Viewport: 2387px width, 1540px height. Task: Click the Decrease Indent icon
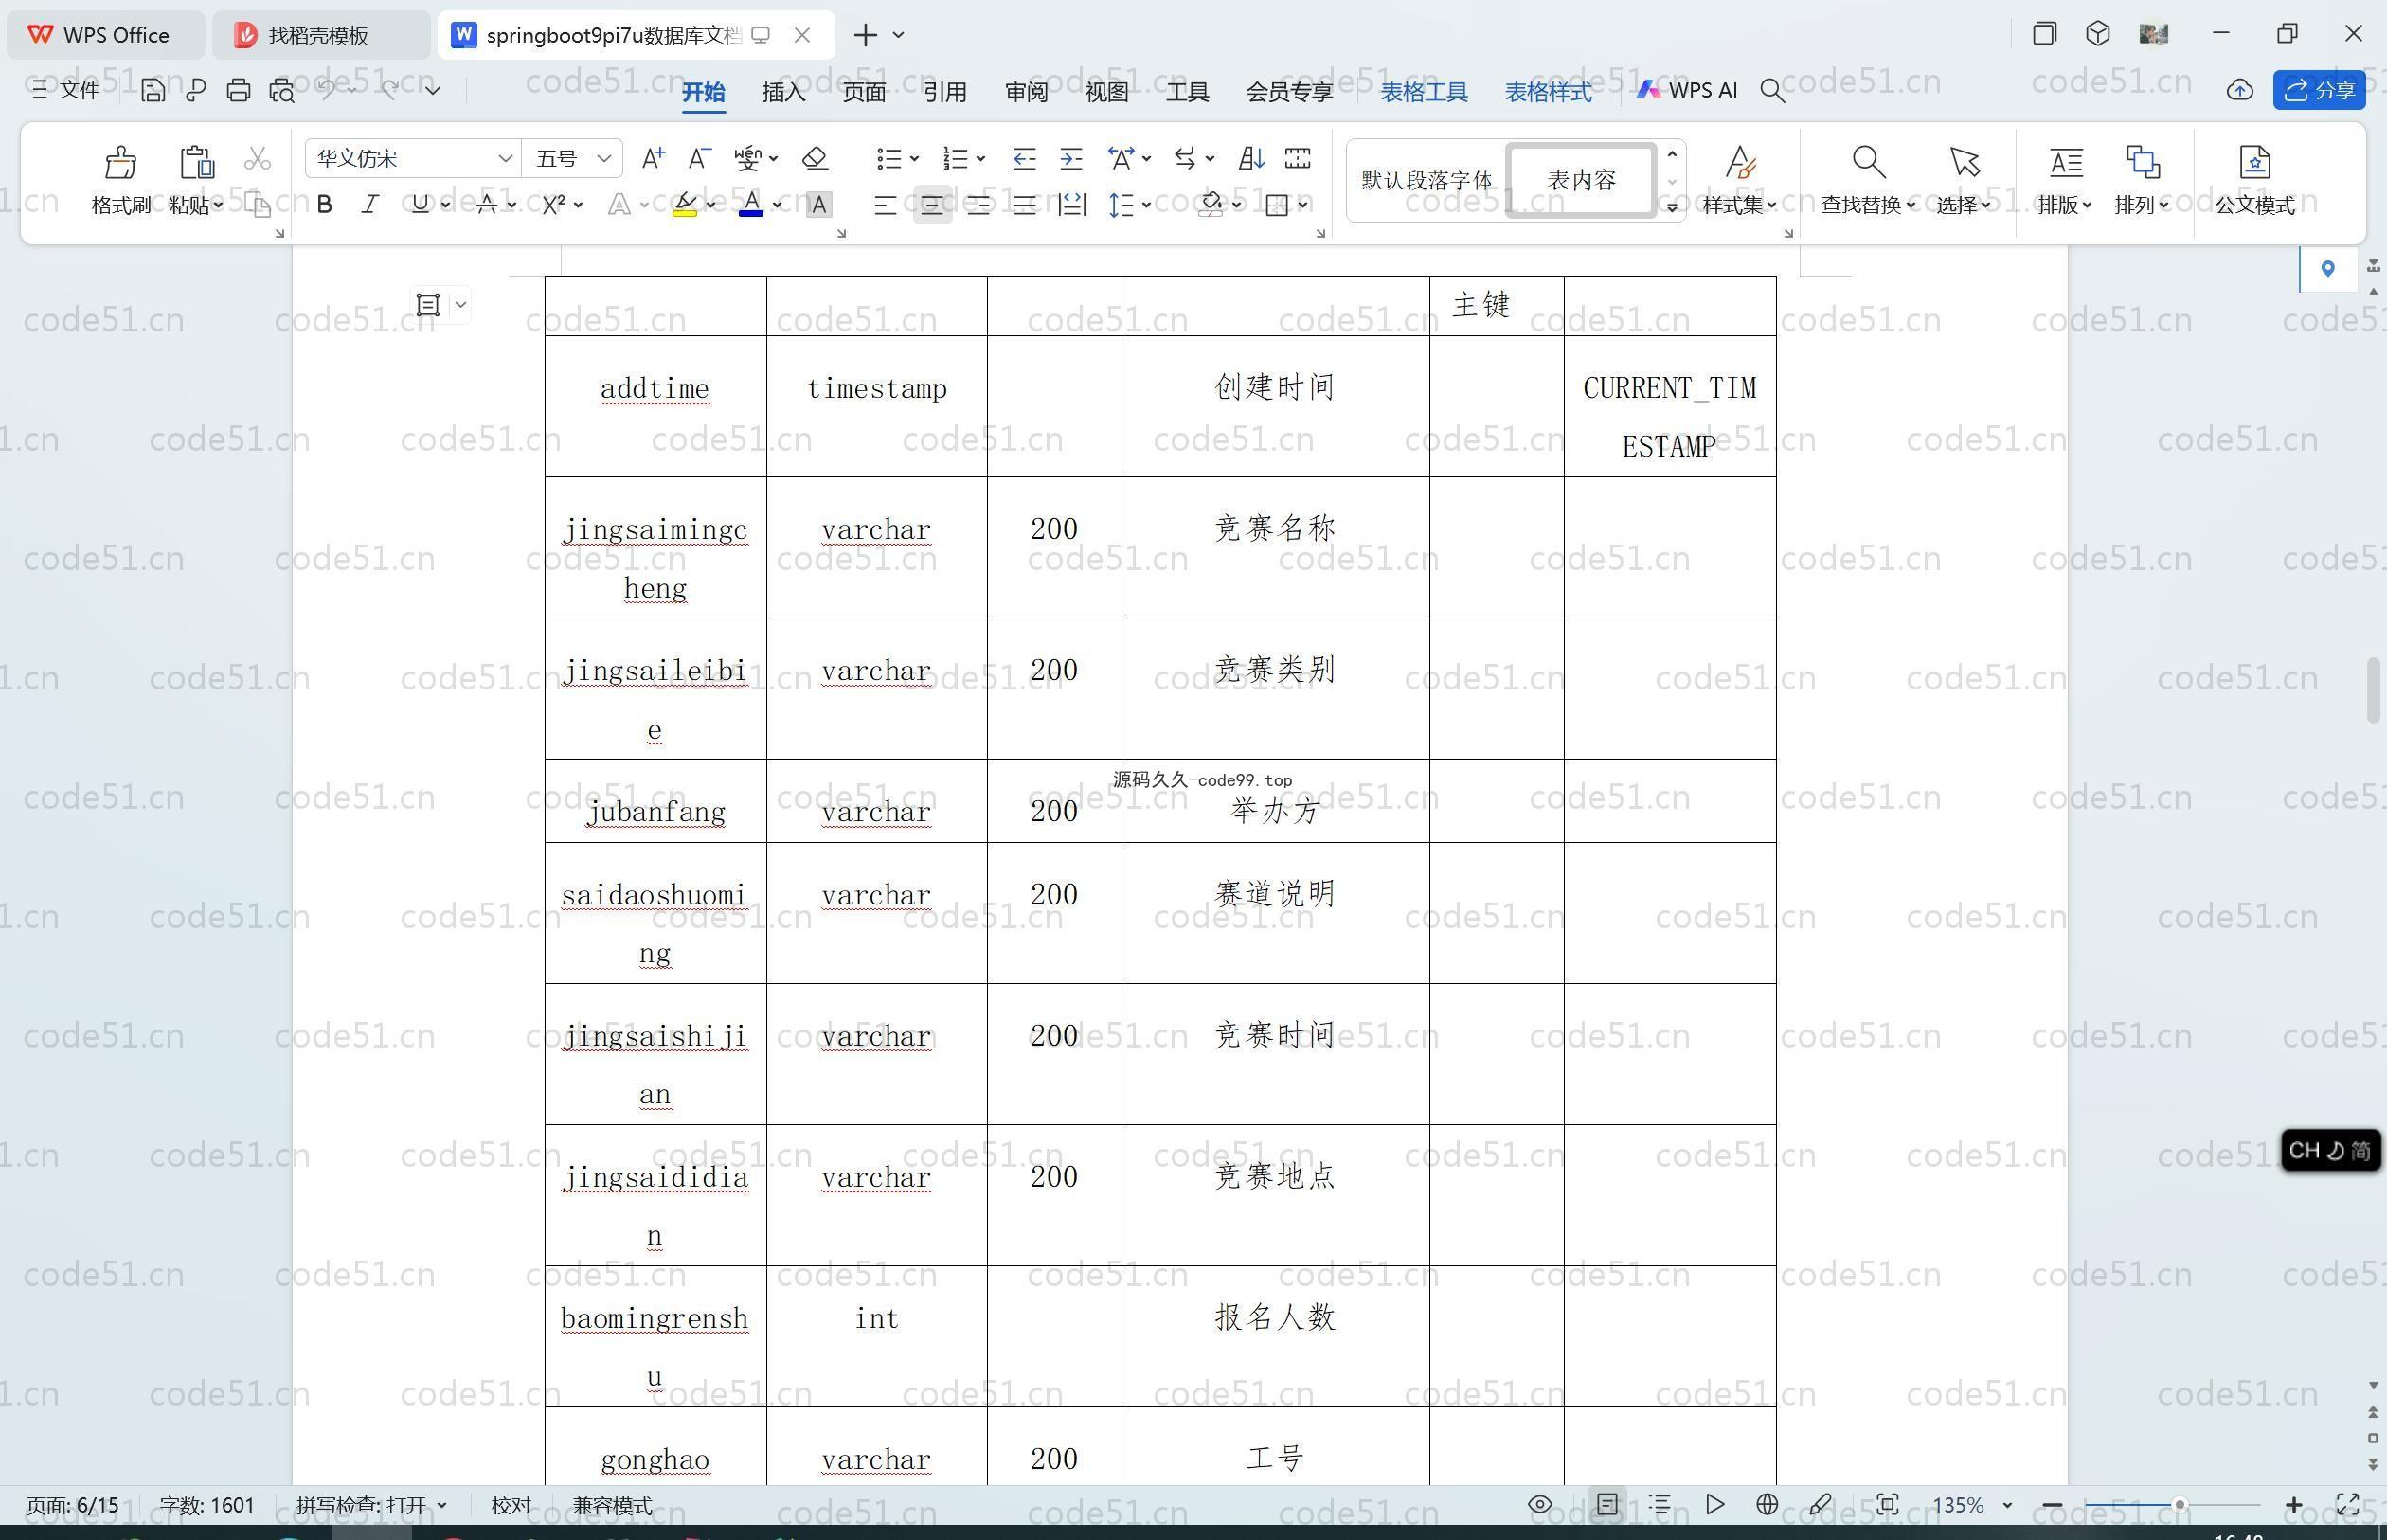click(x=1024, y=158)
